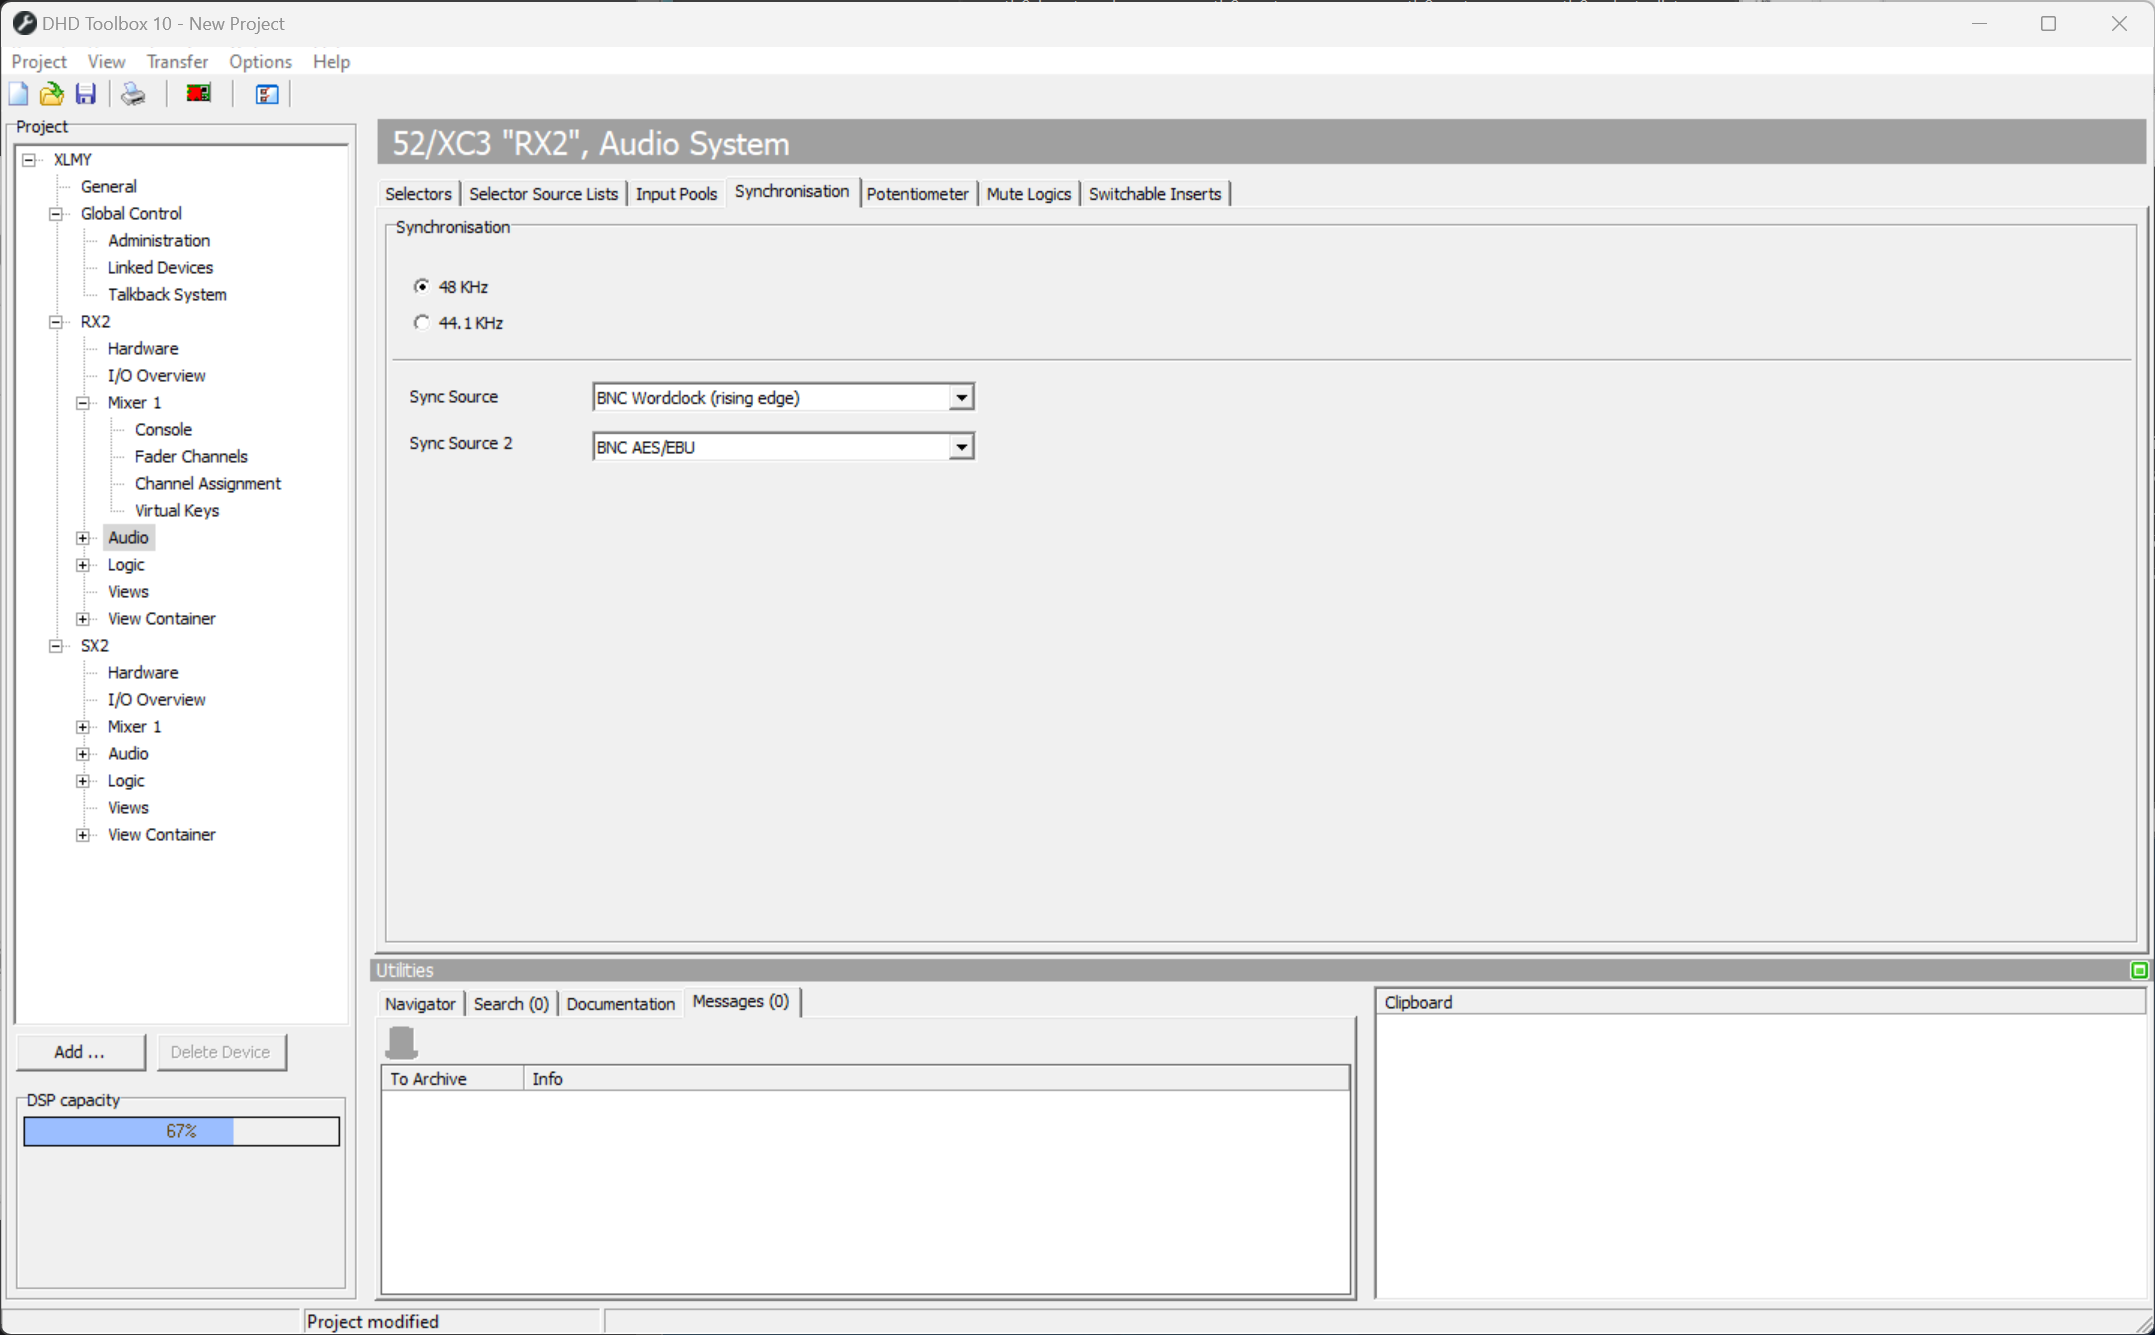The image size is (2155, 1335).
Task: Open the Sync Source 2 dropdown
Action: point(961,446)
